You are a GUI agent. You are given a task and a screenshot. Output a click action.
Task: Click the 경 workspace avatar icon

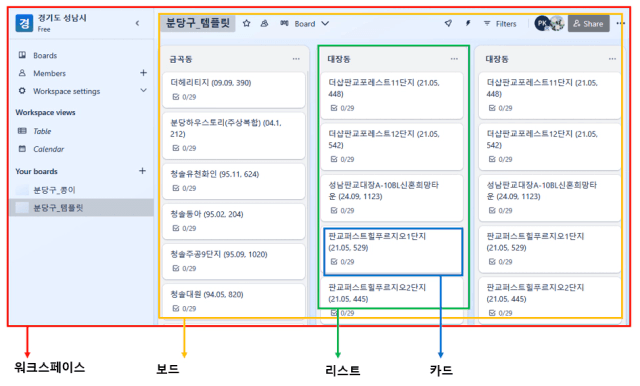pos(24,23)
